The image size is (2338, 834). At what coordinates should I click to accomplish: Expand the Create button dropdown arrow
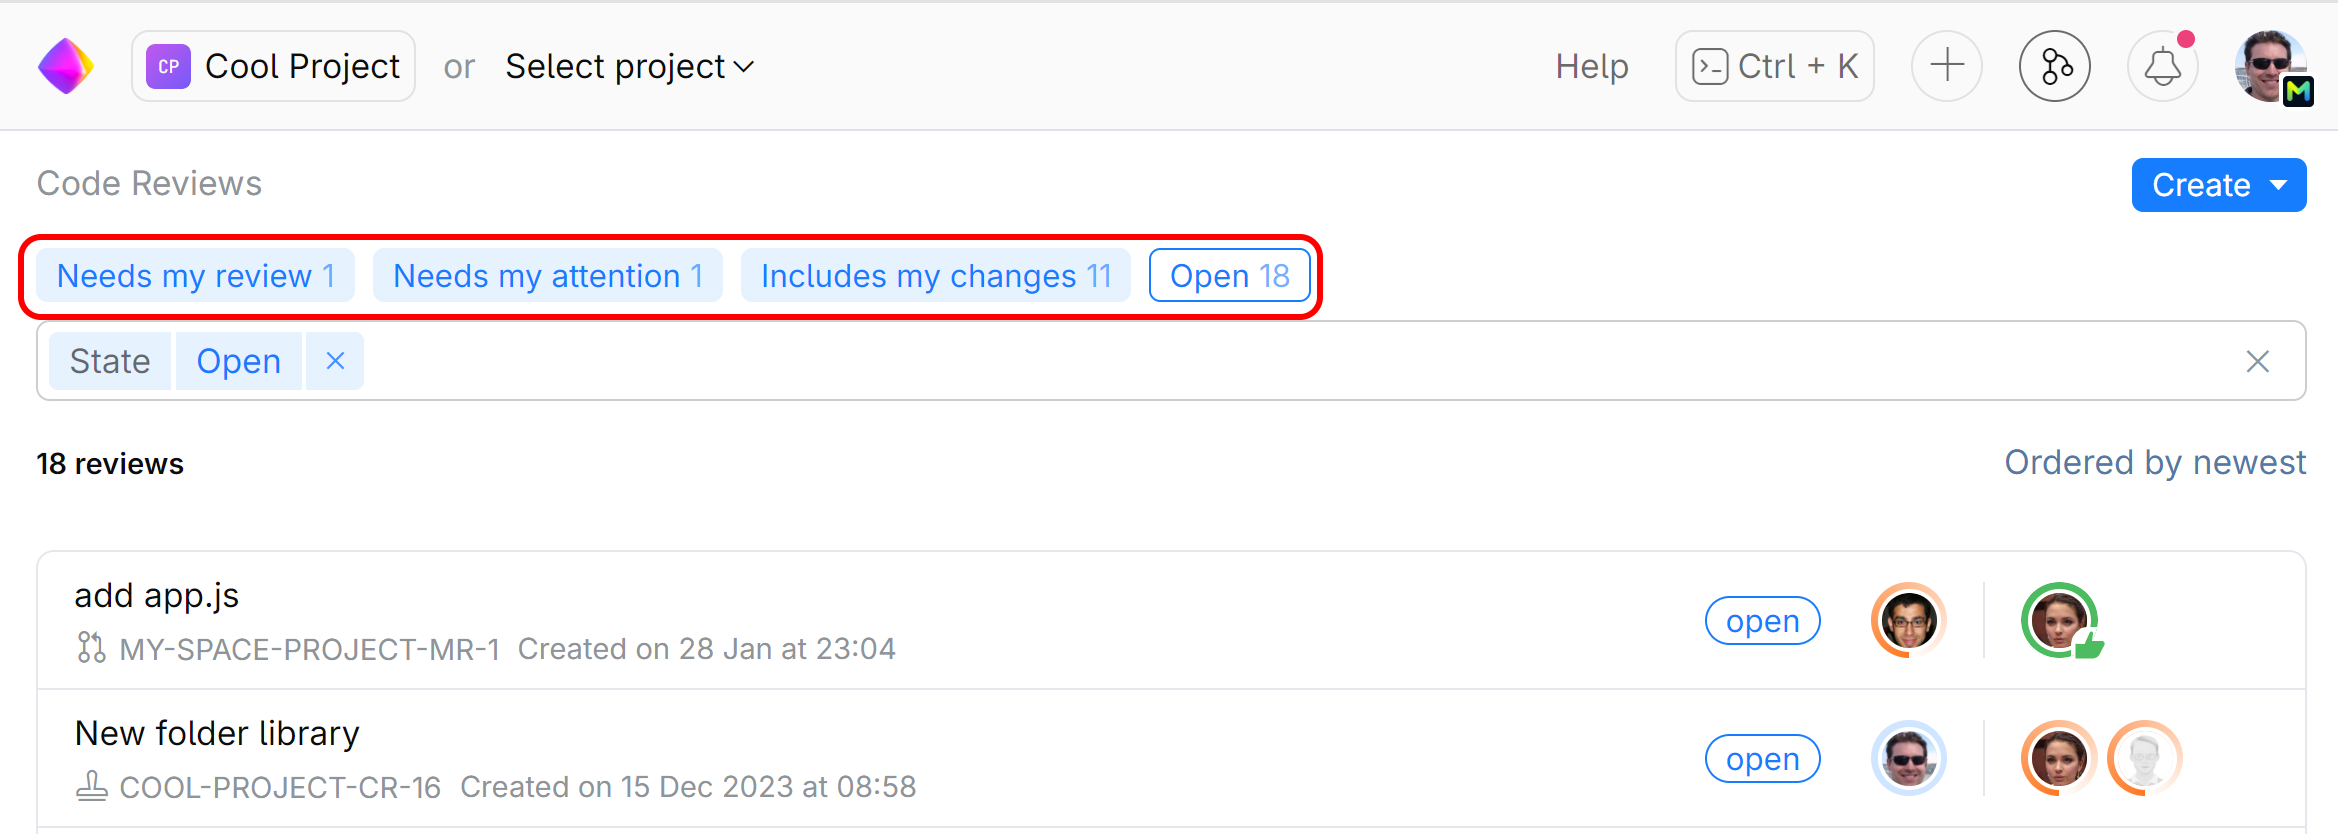click(x=2281, y=185)
